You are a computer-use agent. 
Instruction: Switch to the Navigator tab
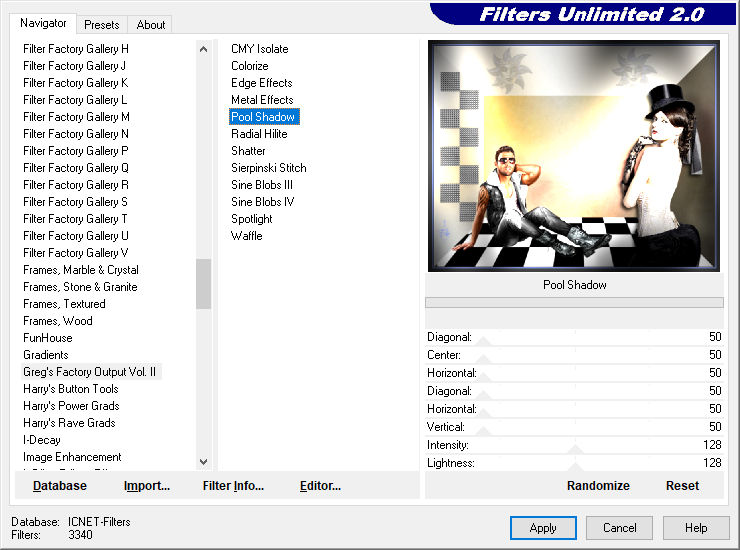[x=43, y=23]
